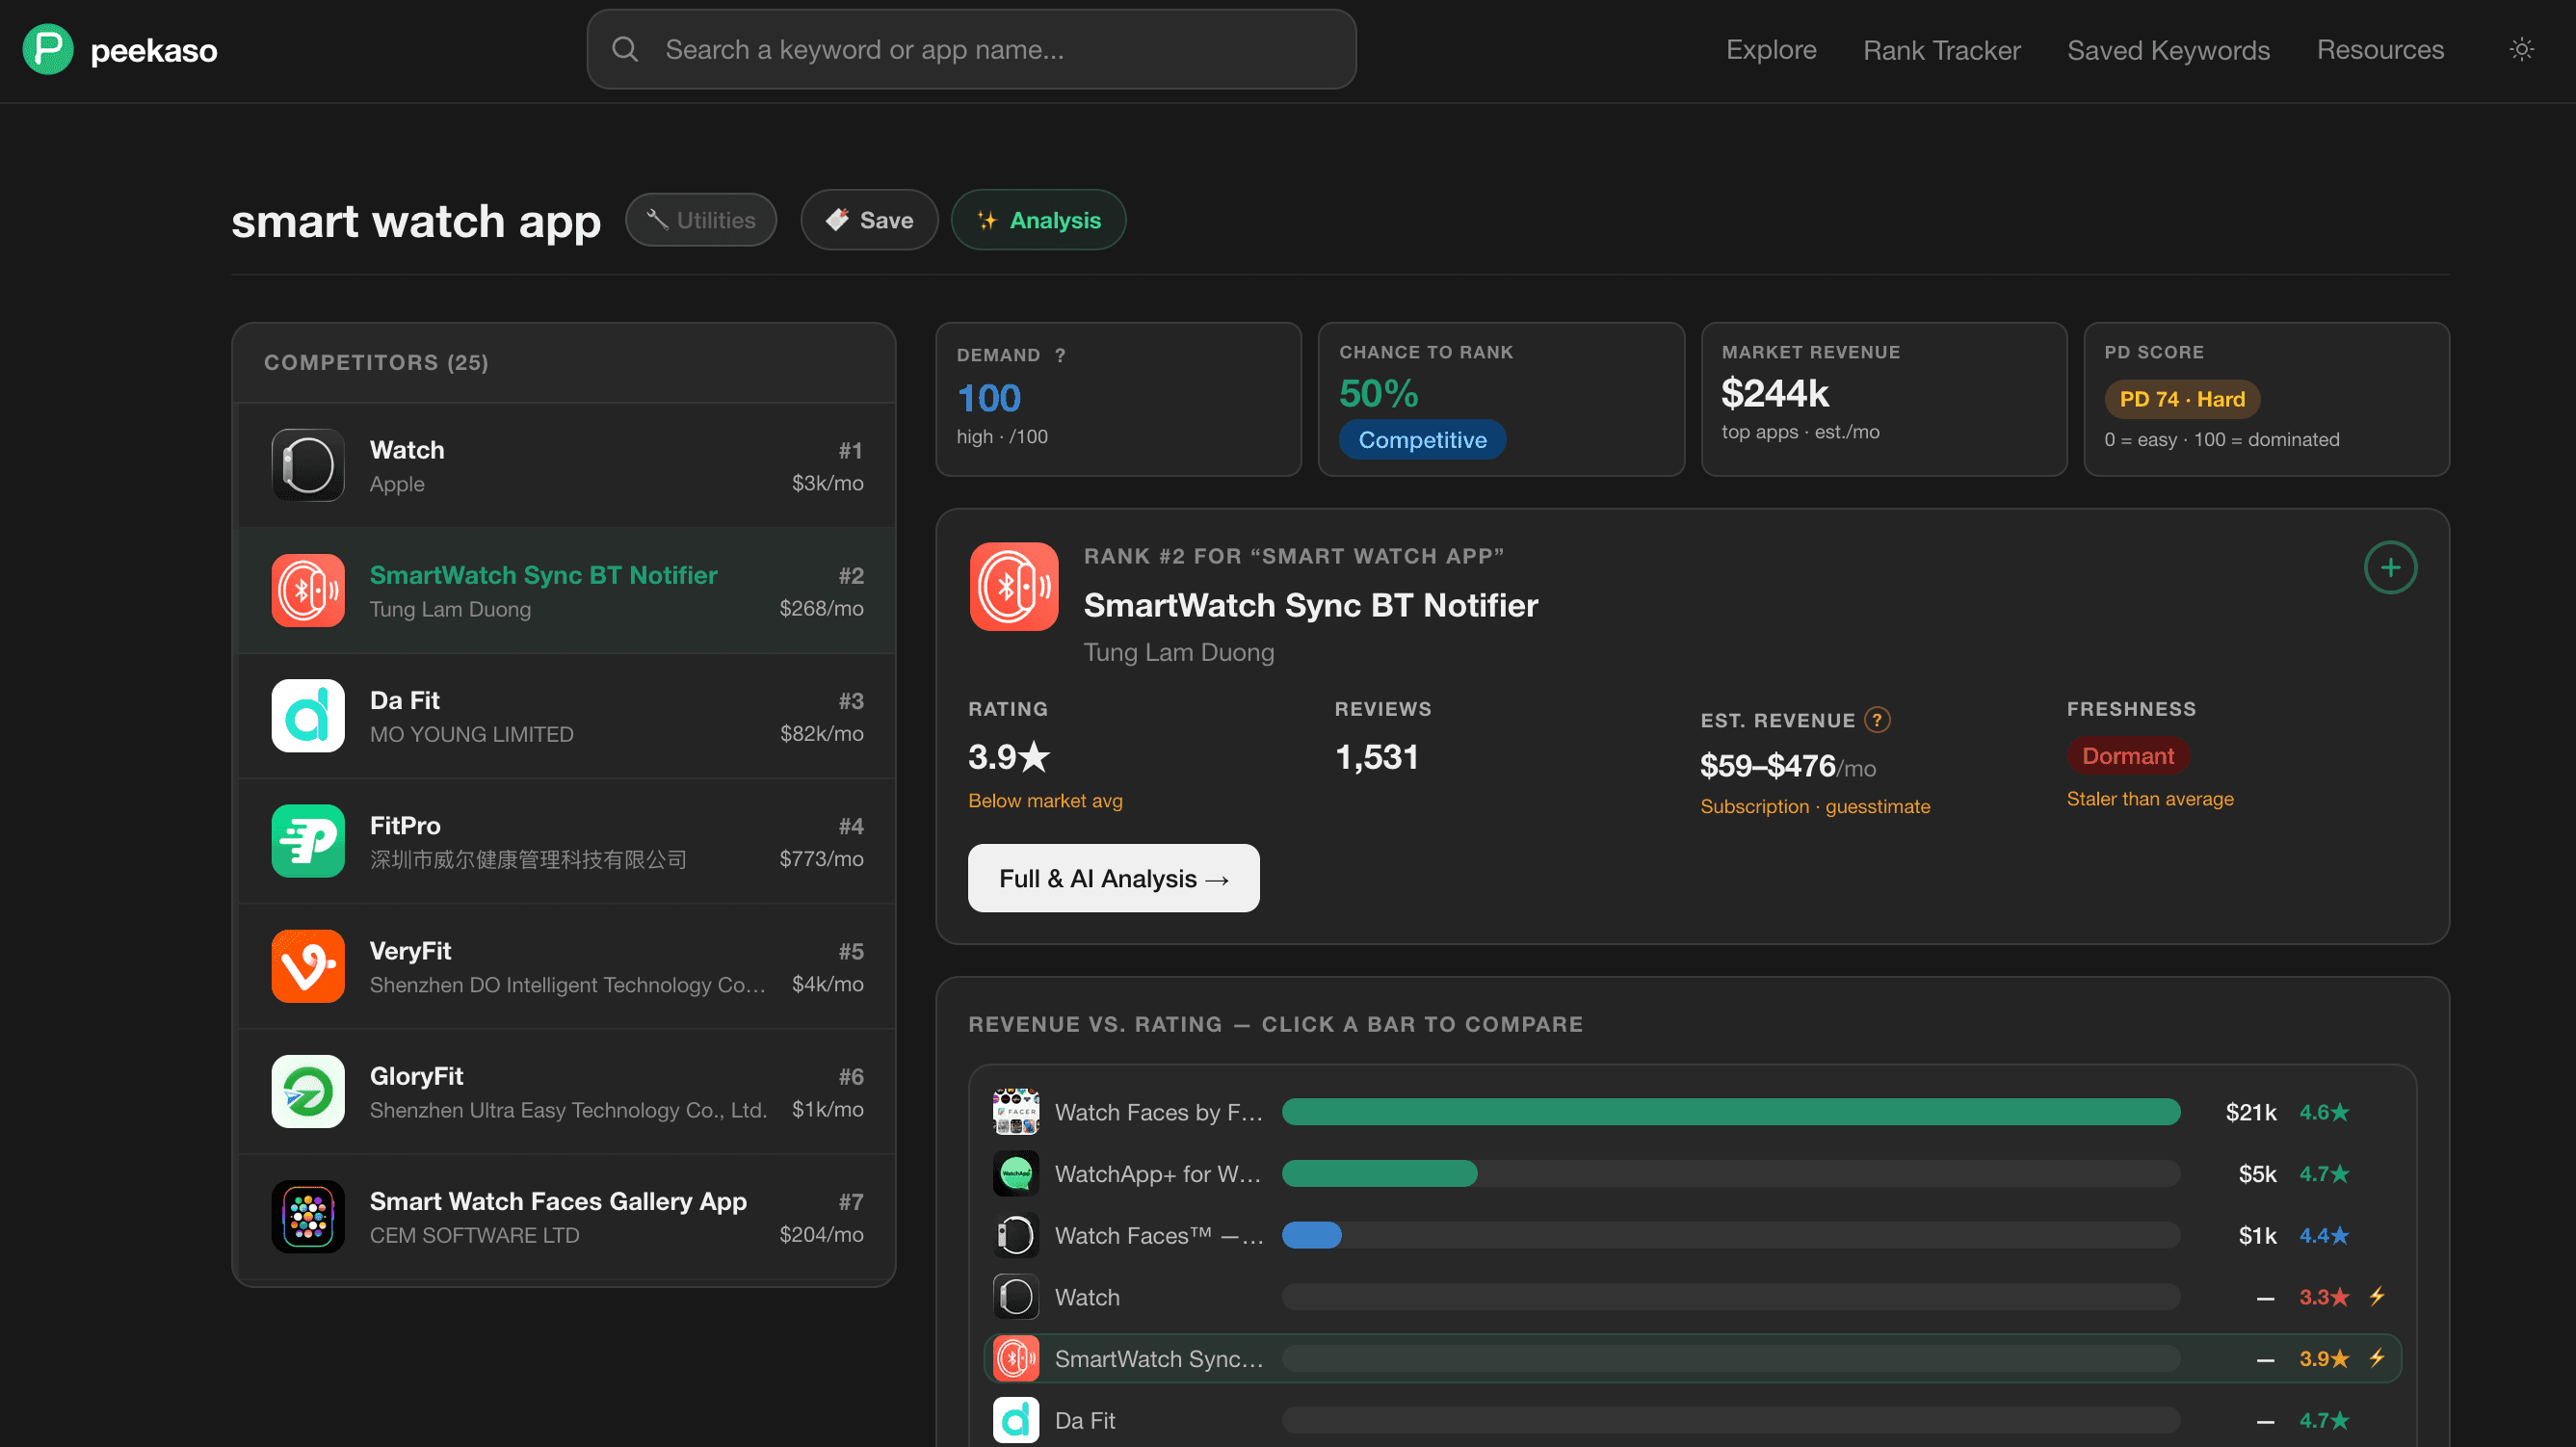Screen dimensions: 2576x1447
Task: Click the Tung Lam Duong developer name in detail card
Action: pos(1178,652)
